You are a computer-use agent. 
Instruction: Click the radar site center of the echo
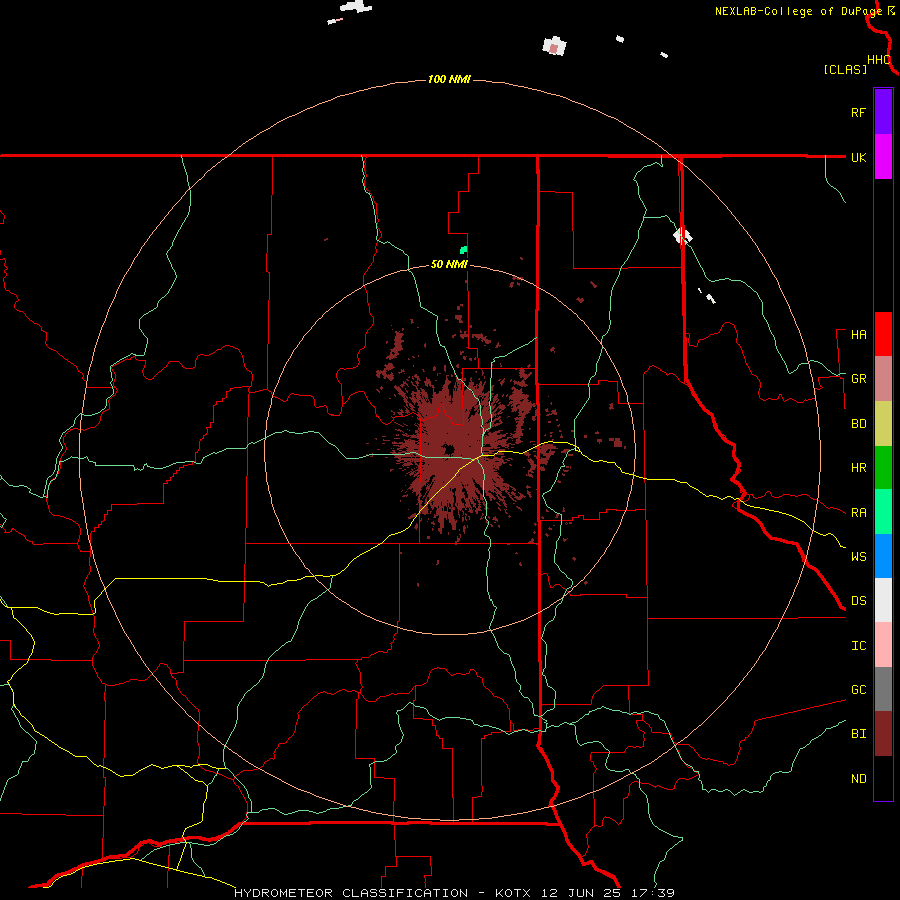tap(448, 449)
